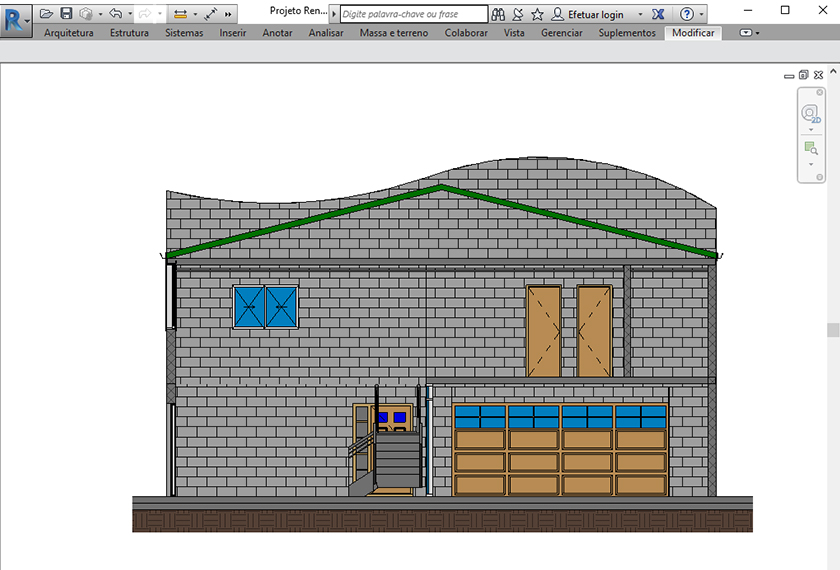Open the Favorites star icon
Image resolution: width=840 pixels, height=570 pixels.
537,15
